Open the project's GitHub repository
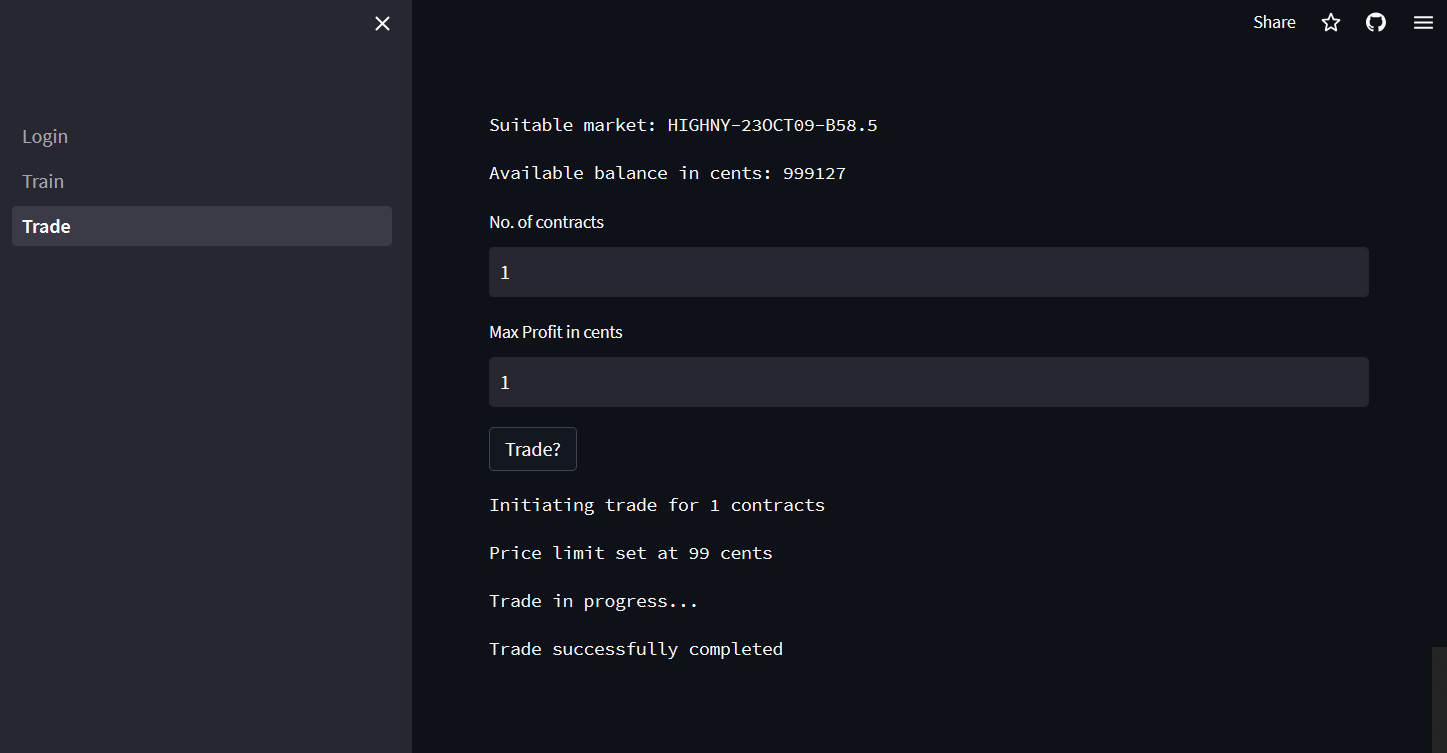1447x753 pixels. [1376, 22]
